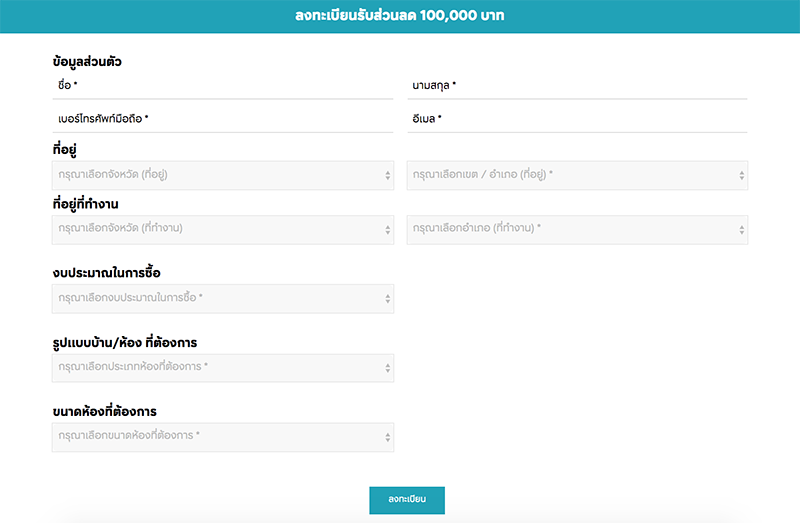Click the arrow icon on home province select
Image resolution: width=800 pixels, height=523 pixels.
click(388, 176)
